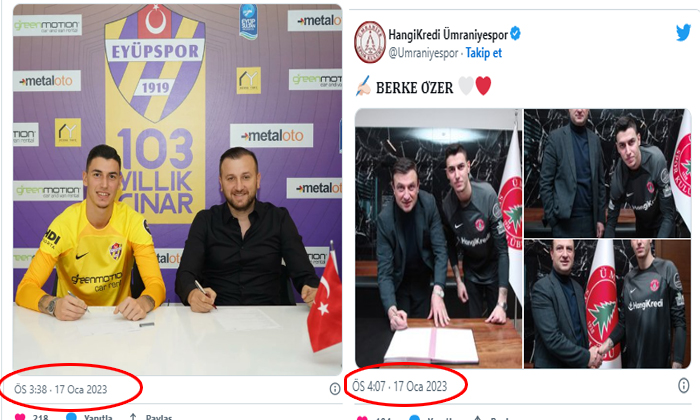This screenshot has width=700, height=420.
Task: Open the Eyüpspor signing photo
Action: [178, 190]
